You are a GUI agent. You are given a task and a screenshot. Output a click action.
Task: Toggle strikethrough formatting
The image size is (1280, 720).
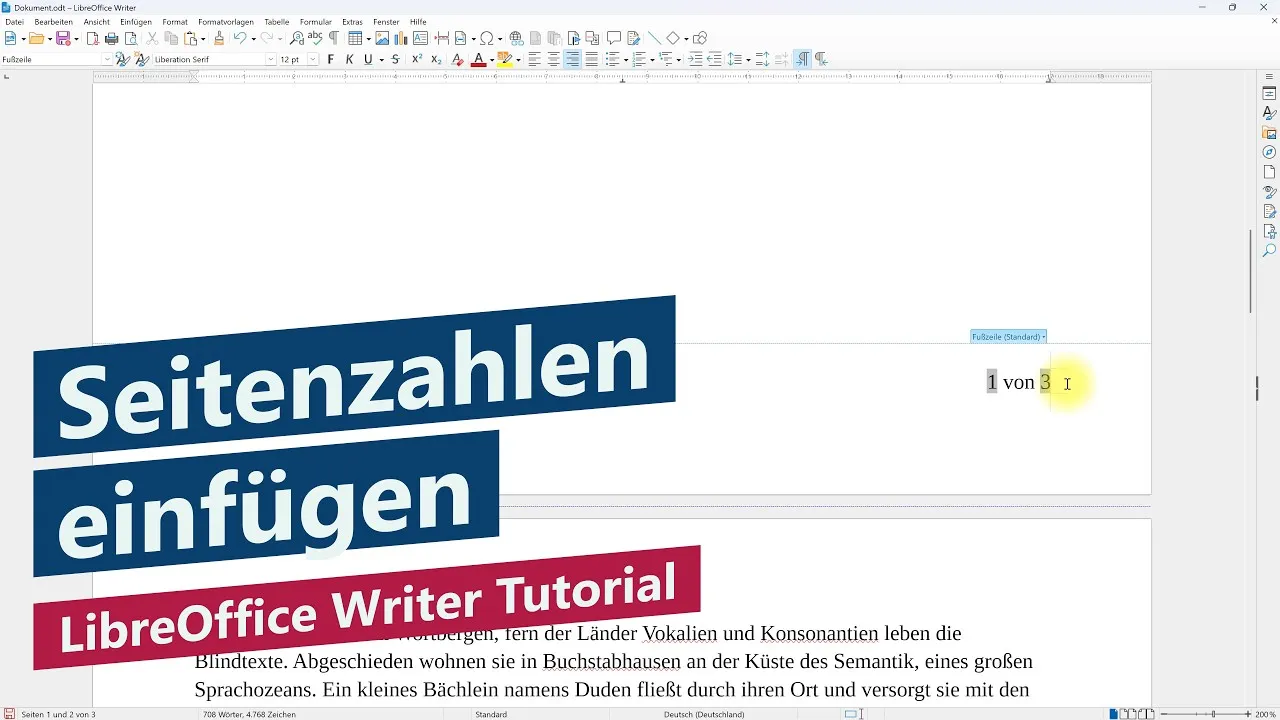[395, 59]
